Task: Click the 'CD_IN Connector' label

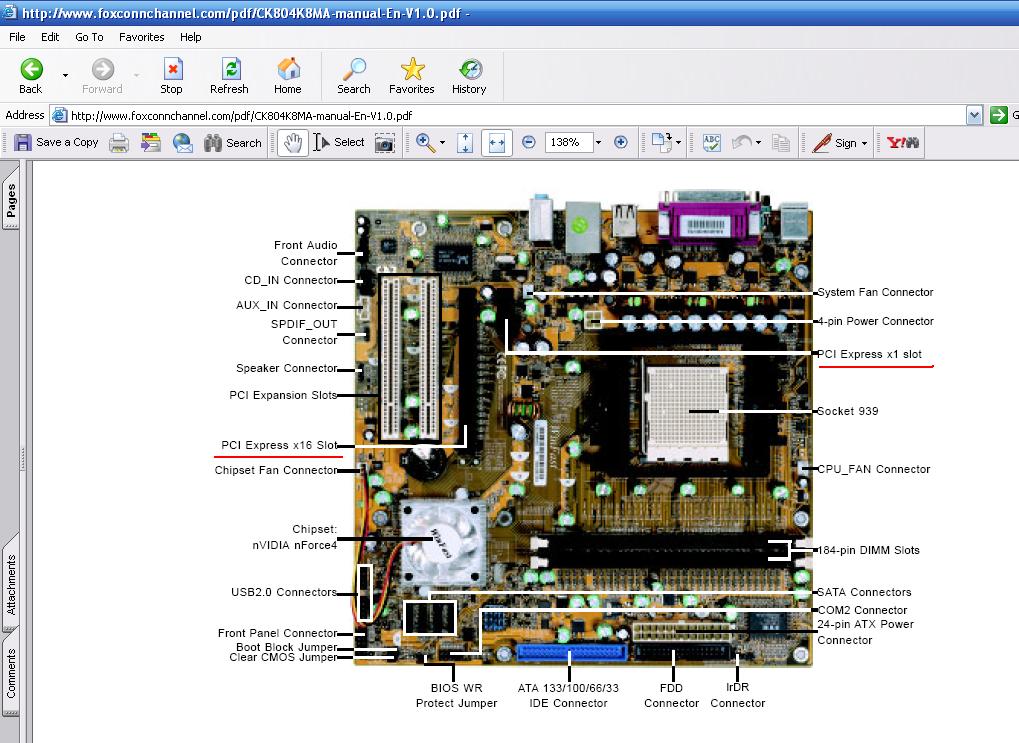Action: (290, 280)
